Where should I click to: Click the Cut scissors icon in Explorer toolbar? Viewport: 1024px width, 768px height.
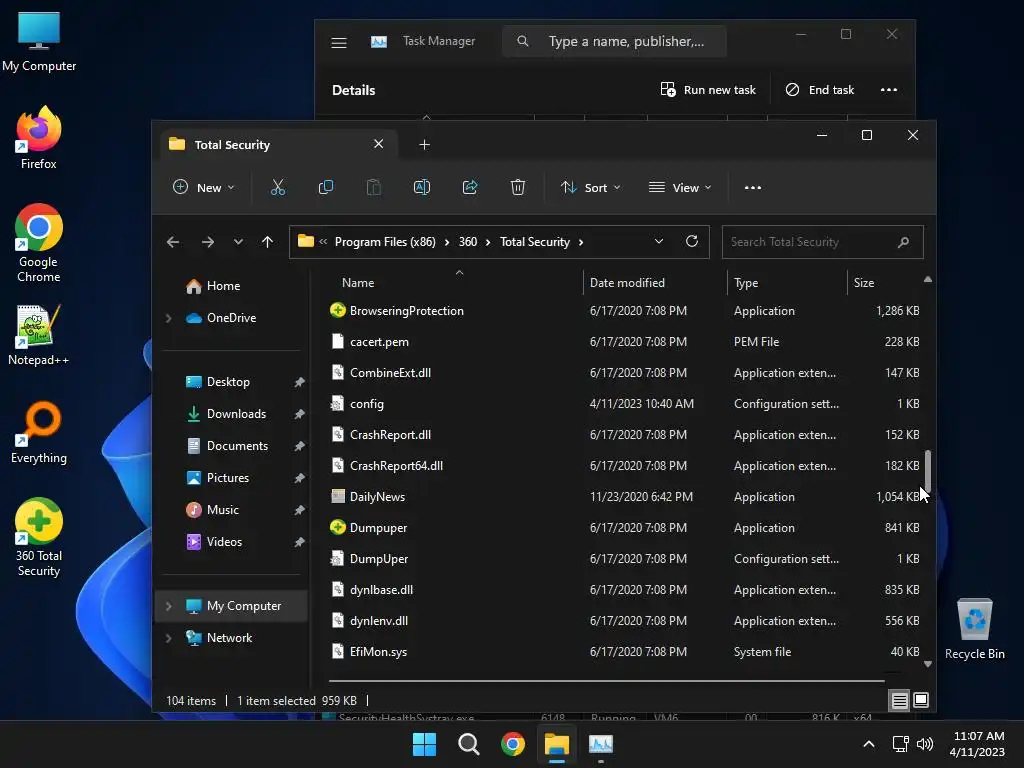coord(278,187)
